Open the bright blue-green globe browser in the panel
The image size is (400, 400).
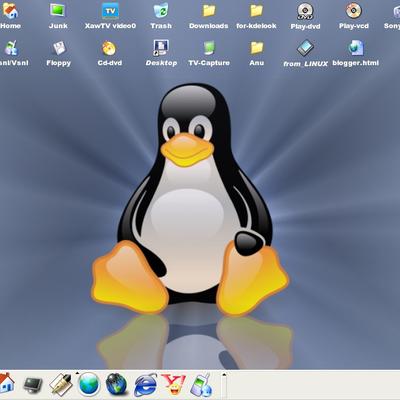[89, 384]
